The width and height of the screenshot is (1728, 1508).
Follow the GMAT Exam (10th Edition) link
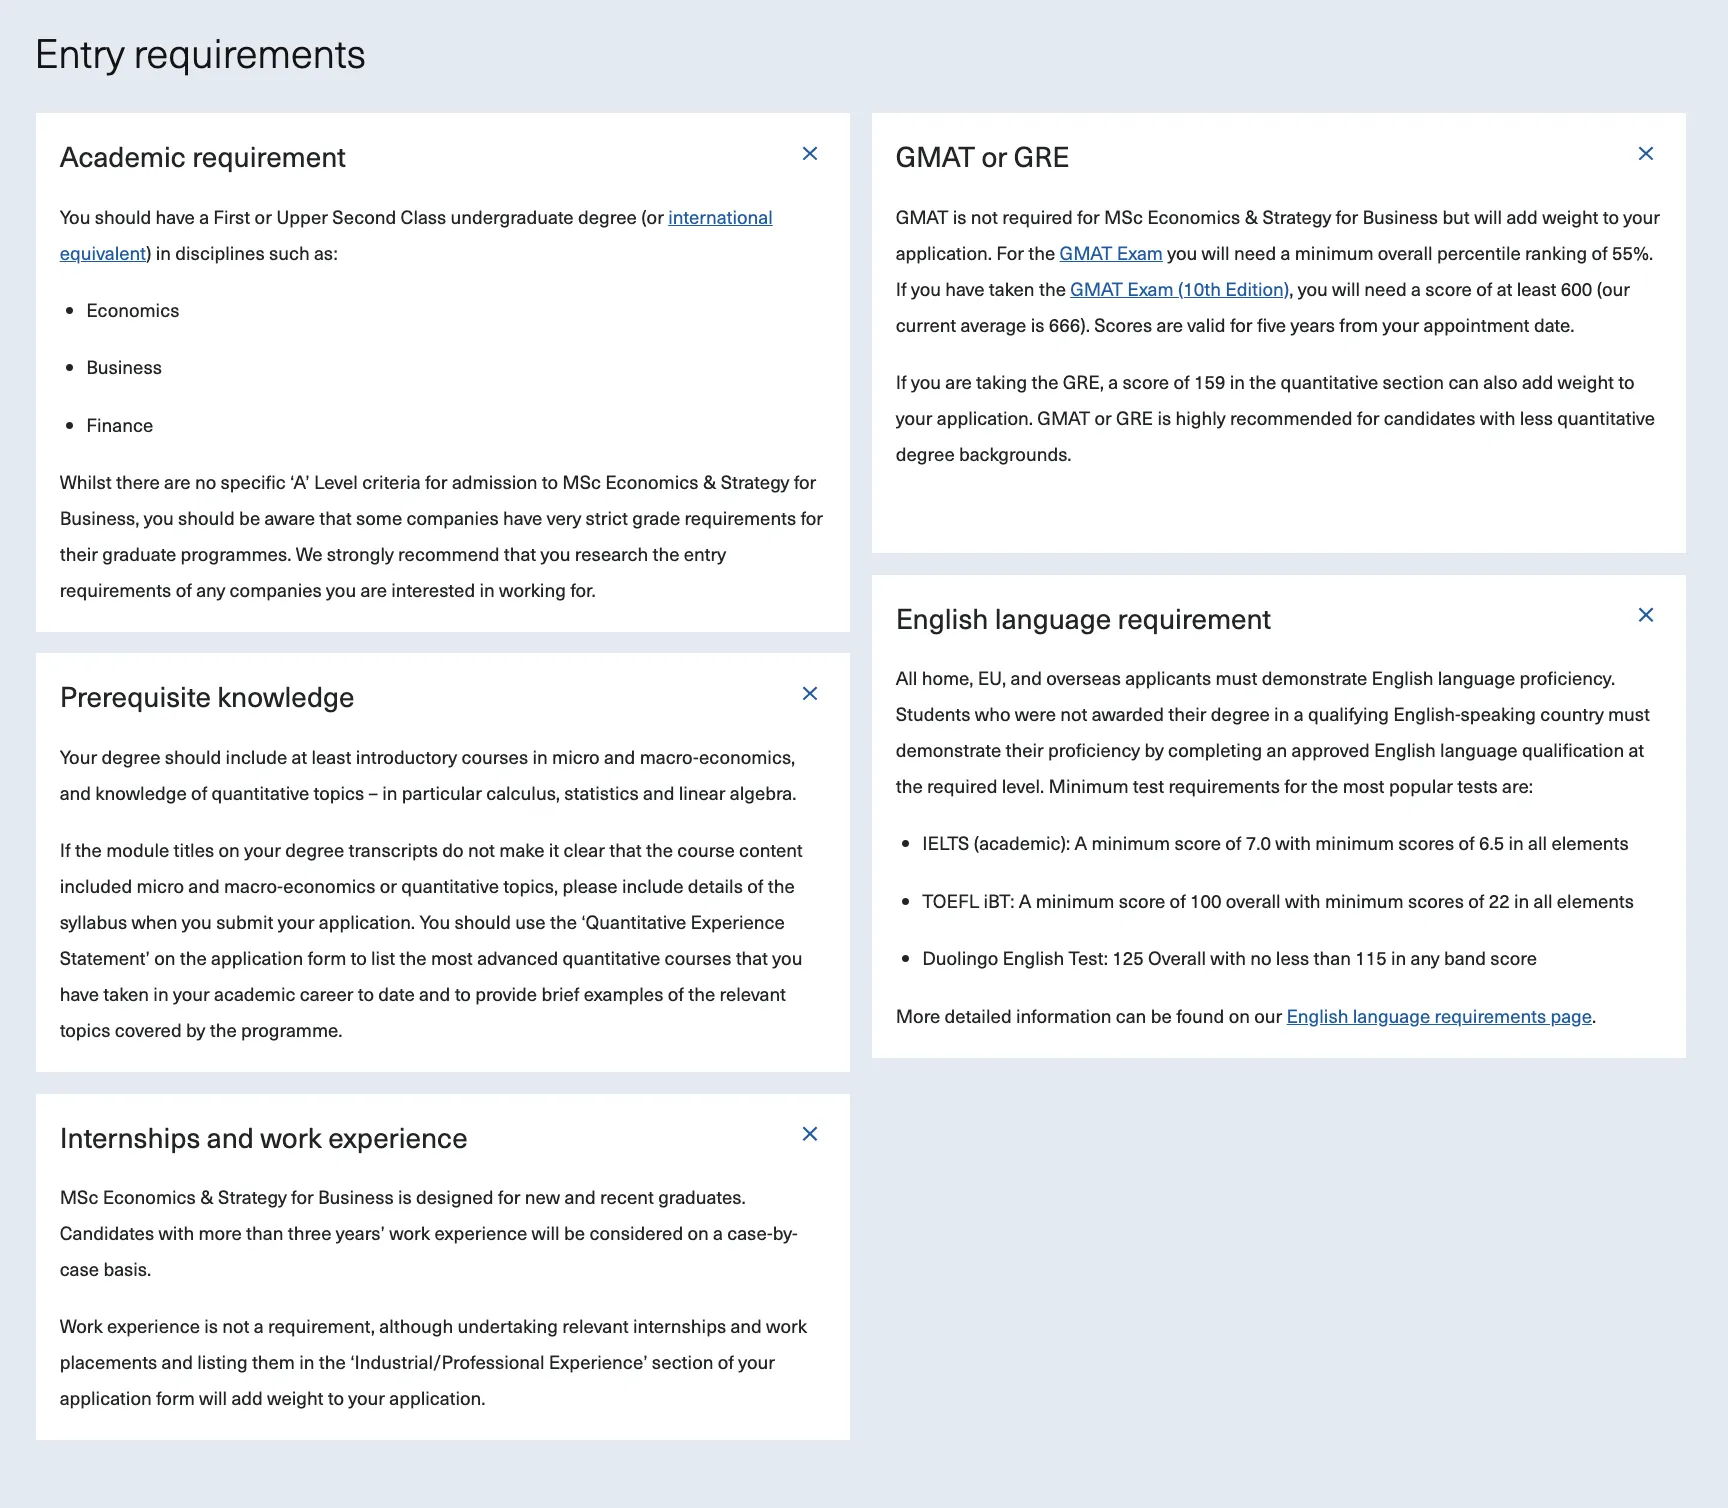[x=1179, y=290]
